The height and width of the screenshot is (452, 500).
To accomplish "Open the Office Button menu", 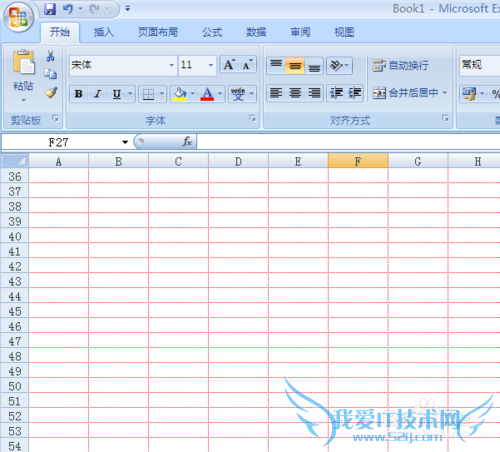I will coord(19,17).
